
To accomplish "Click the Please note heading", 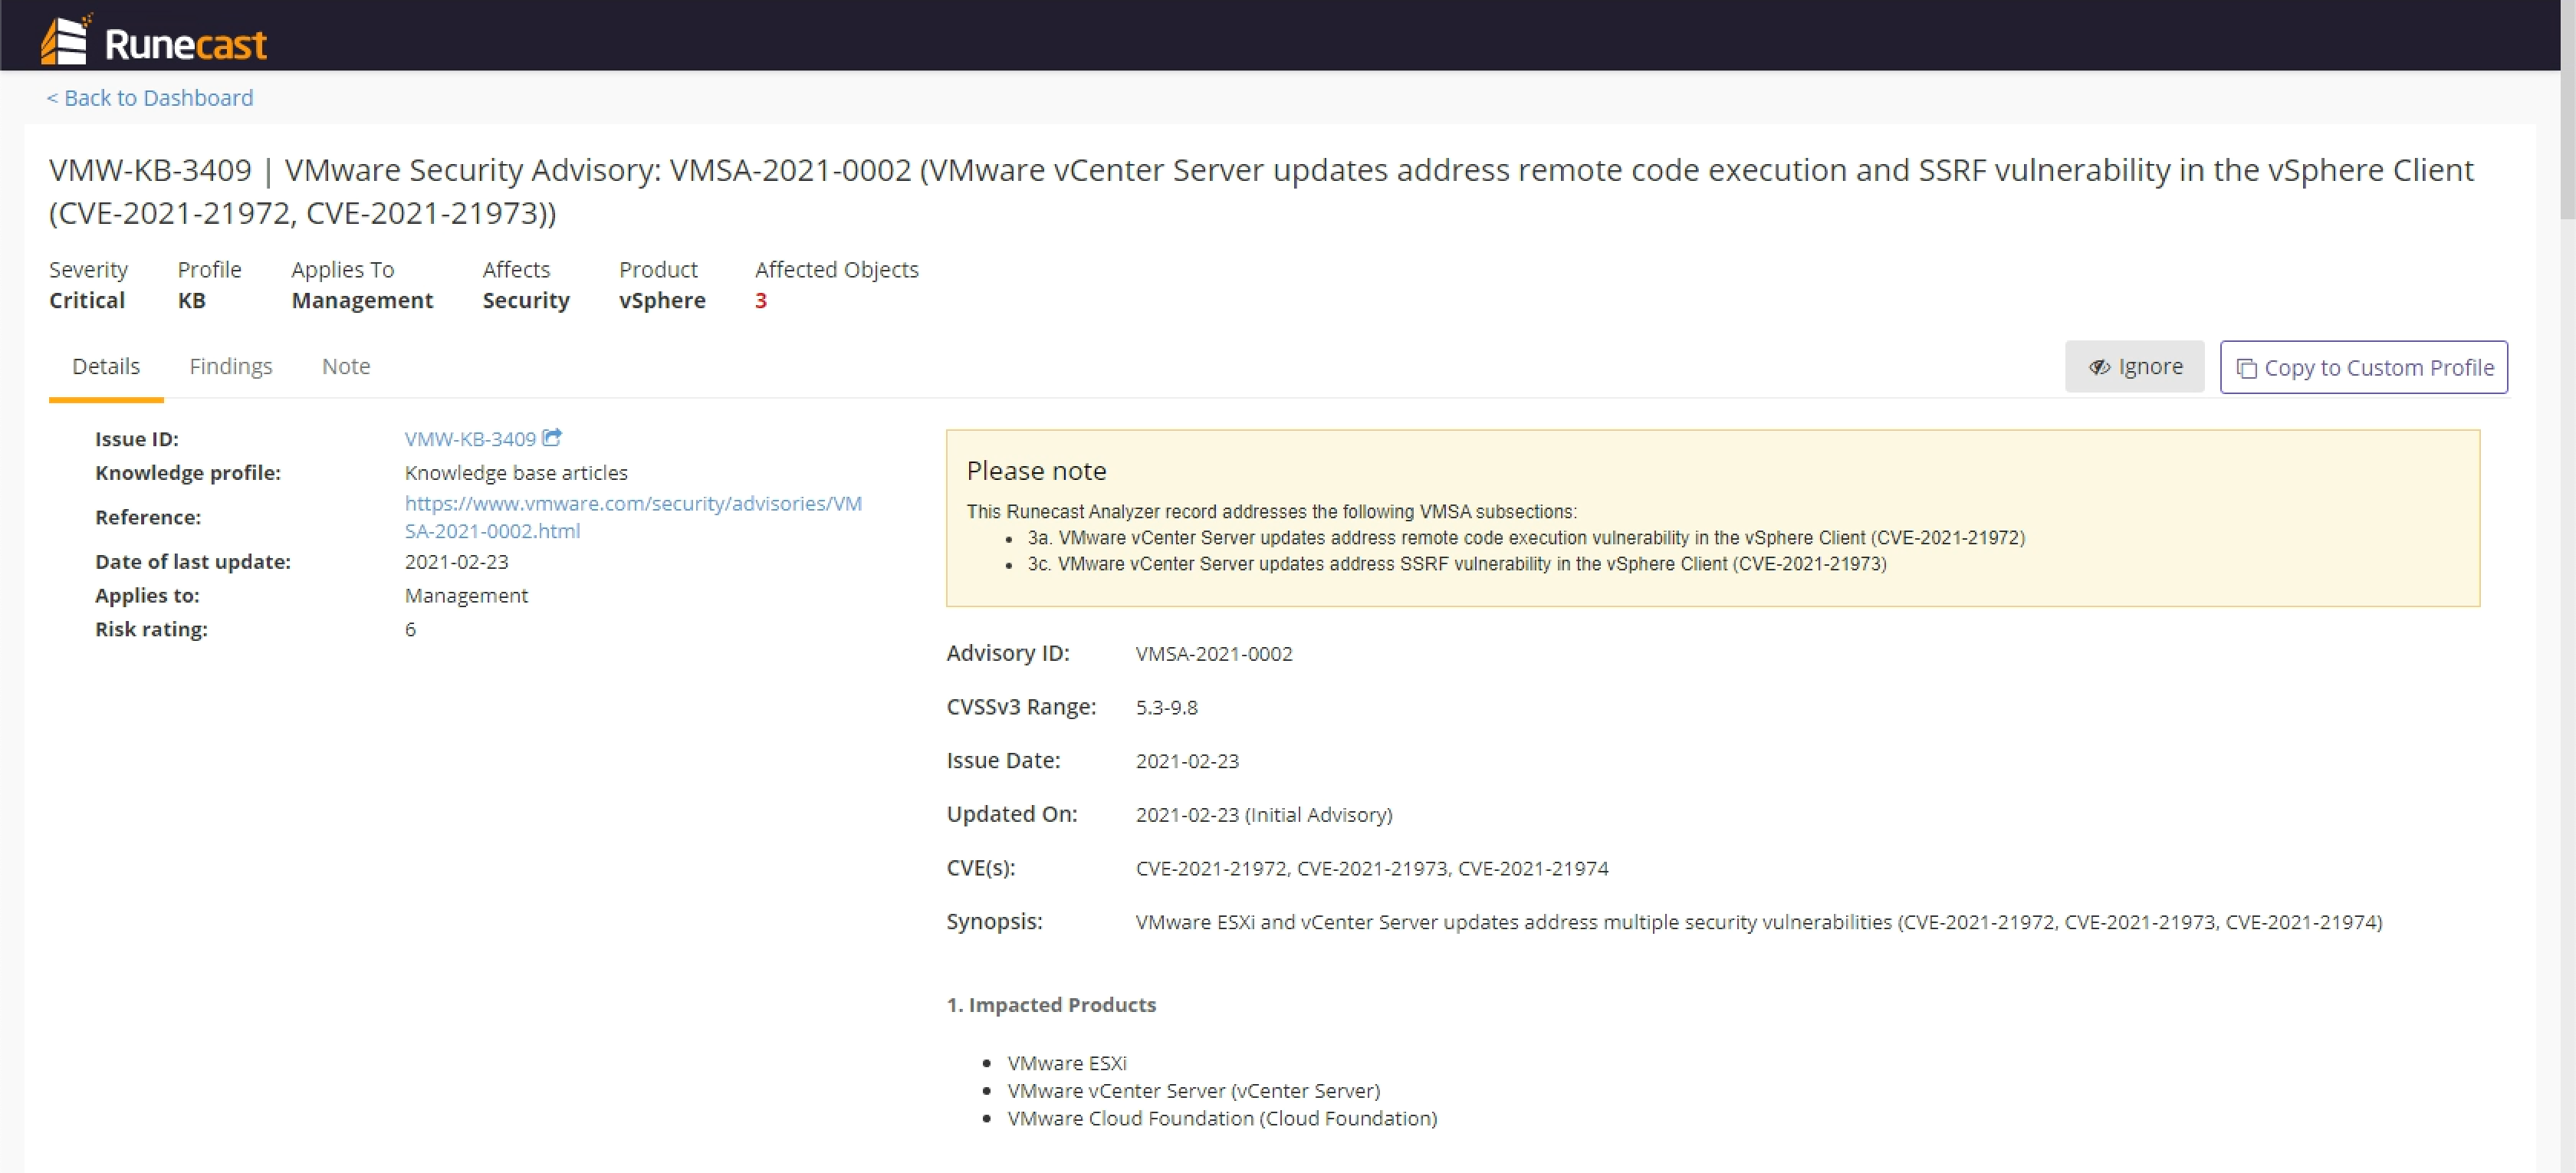I will pyautogui.click(x=1036, y=471).
